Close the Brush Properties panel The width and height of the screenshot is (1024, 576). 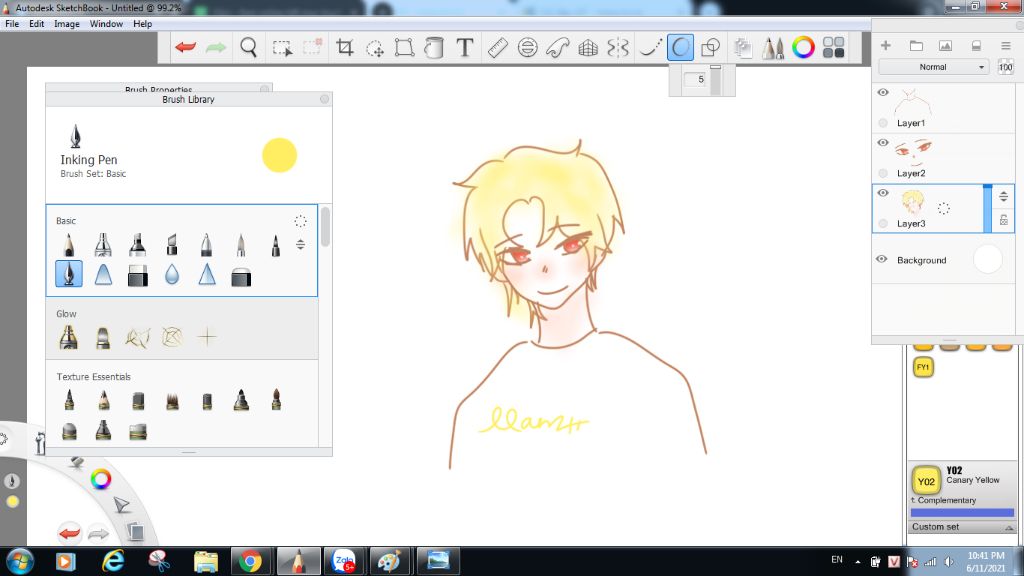pos(264,89)
